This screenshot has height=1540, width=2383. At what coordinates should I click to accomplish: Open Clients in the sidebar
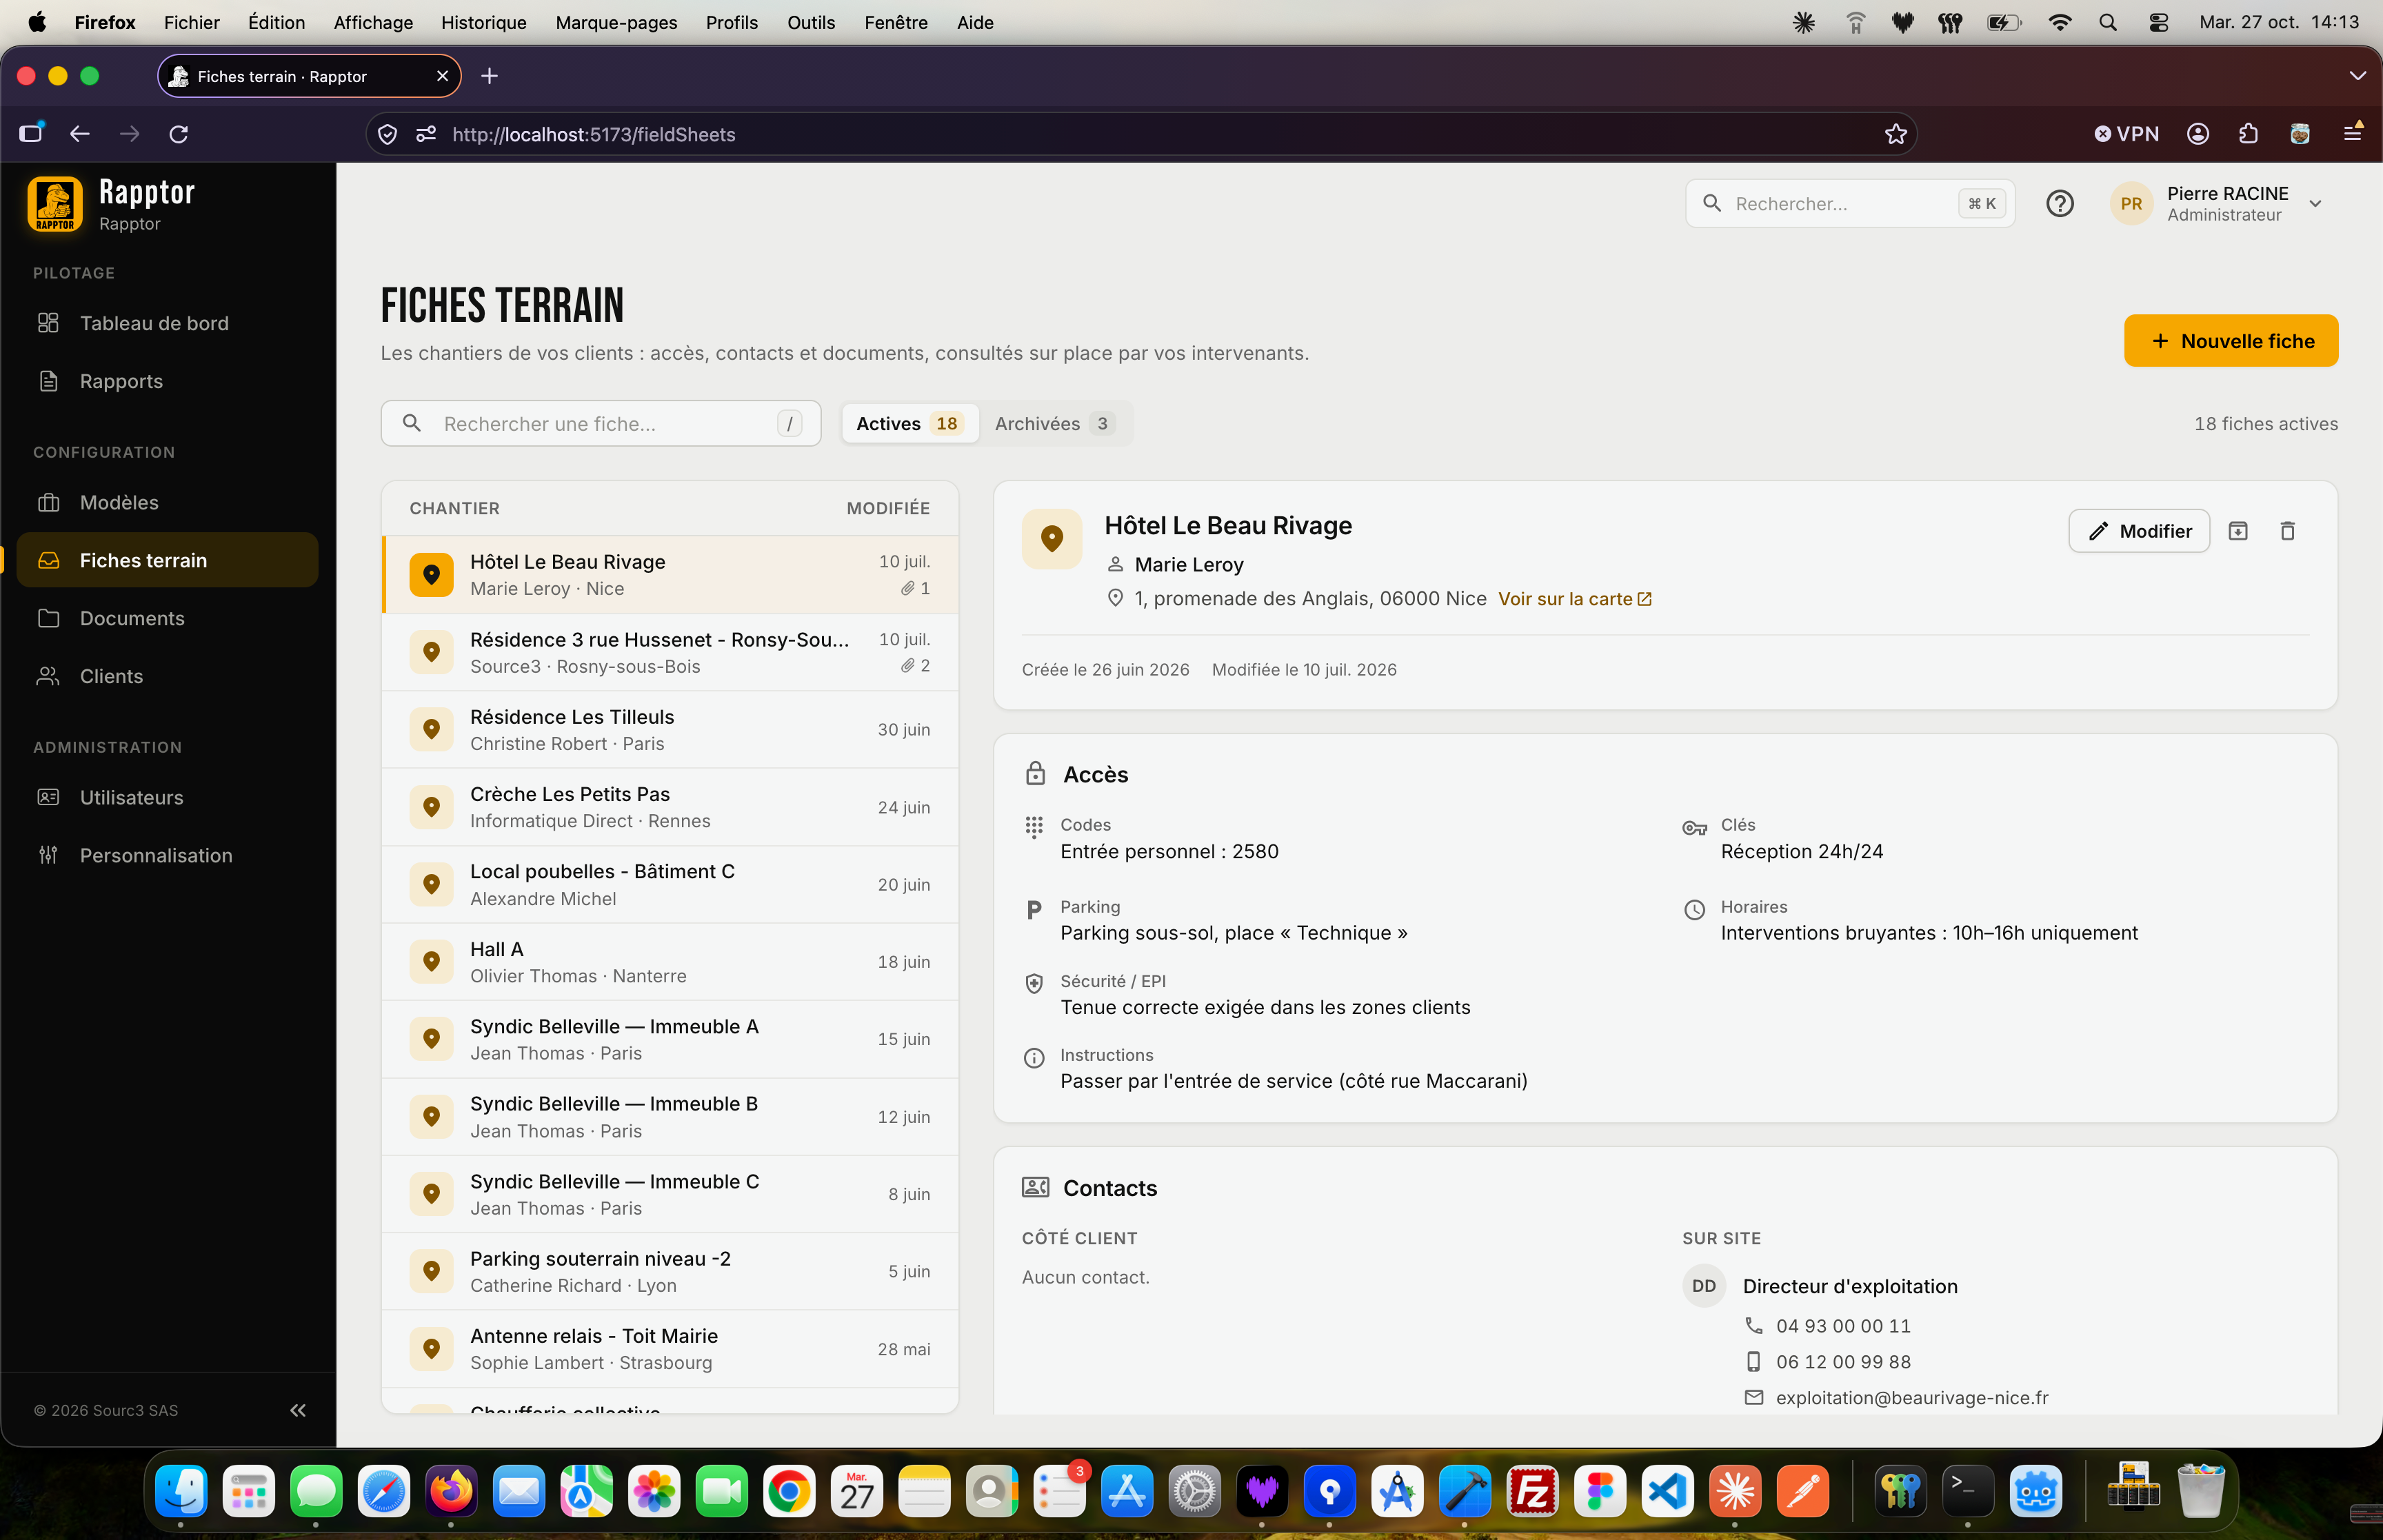coord(167,676)
